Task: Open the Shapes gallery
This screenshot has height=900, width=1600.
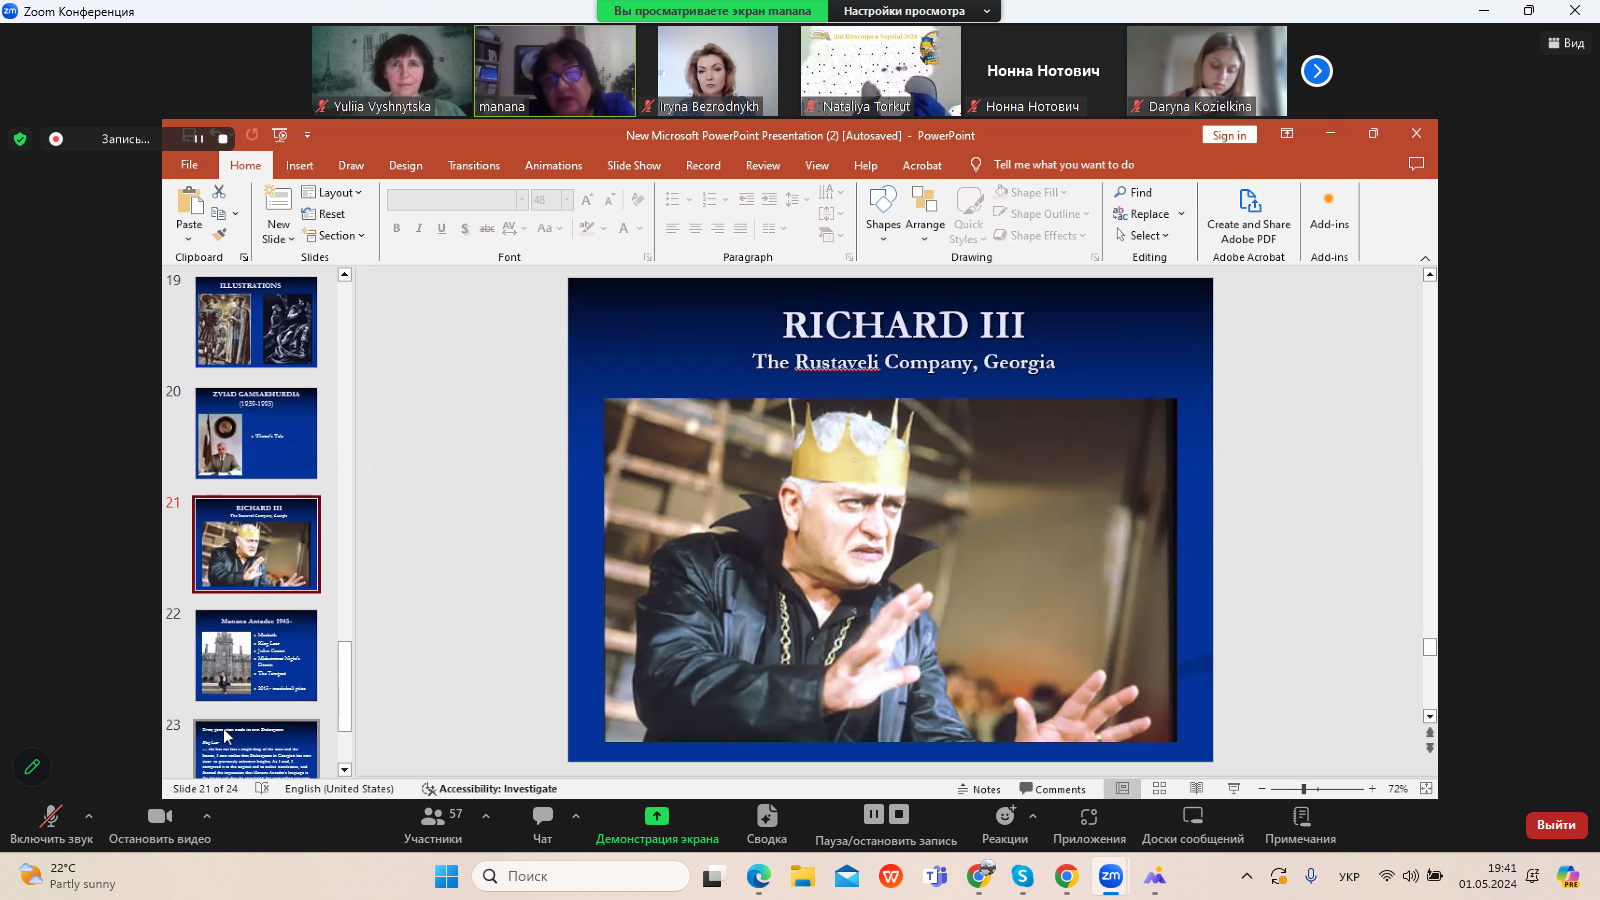Action: [883, 206]
